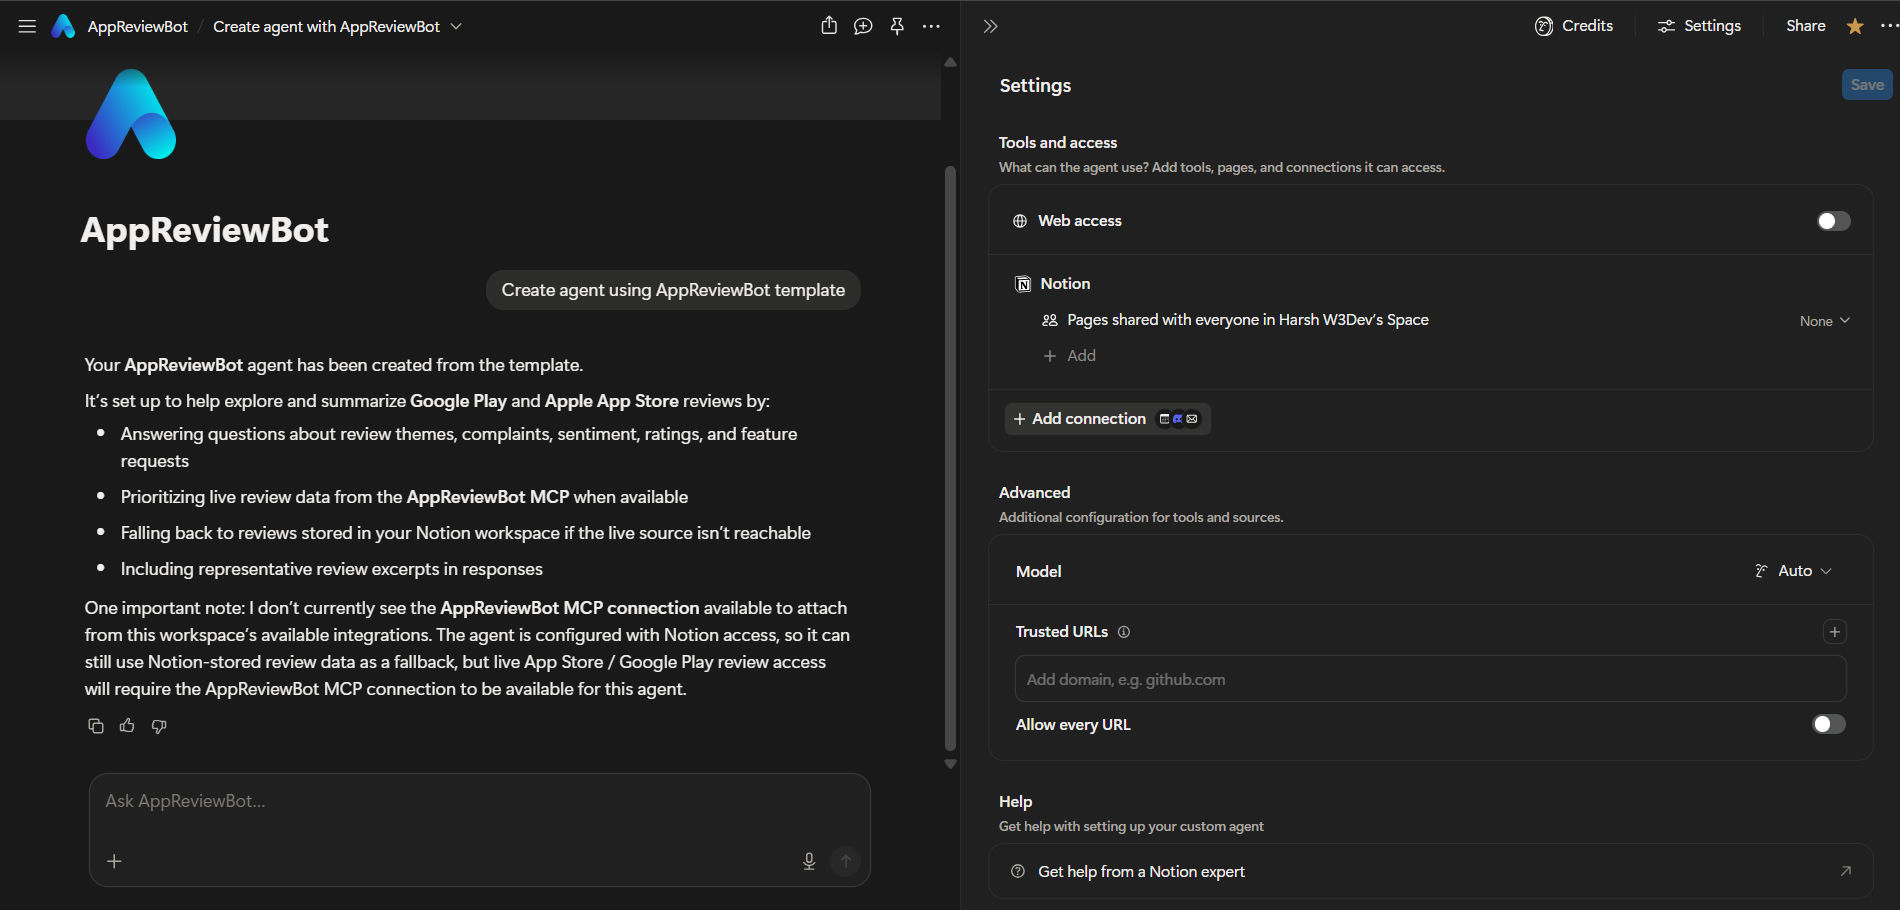Open Get help from a Notion expert

[1430, 871]
